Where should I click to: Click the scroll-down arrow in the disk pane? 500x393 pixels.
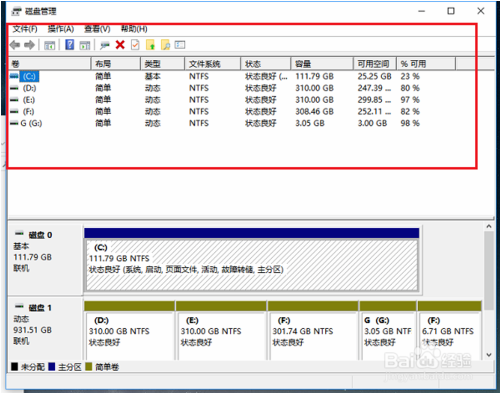tap(489, 355)
